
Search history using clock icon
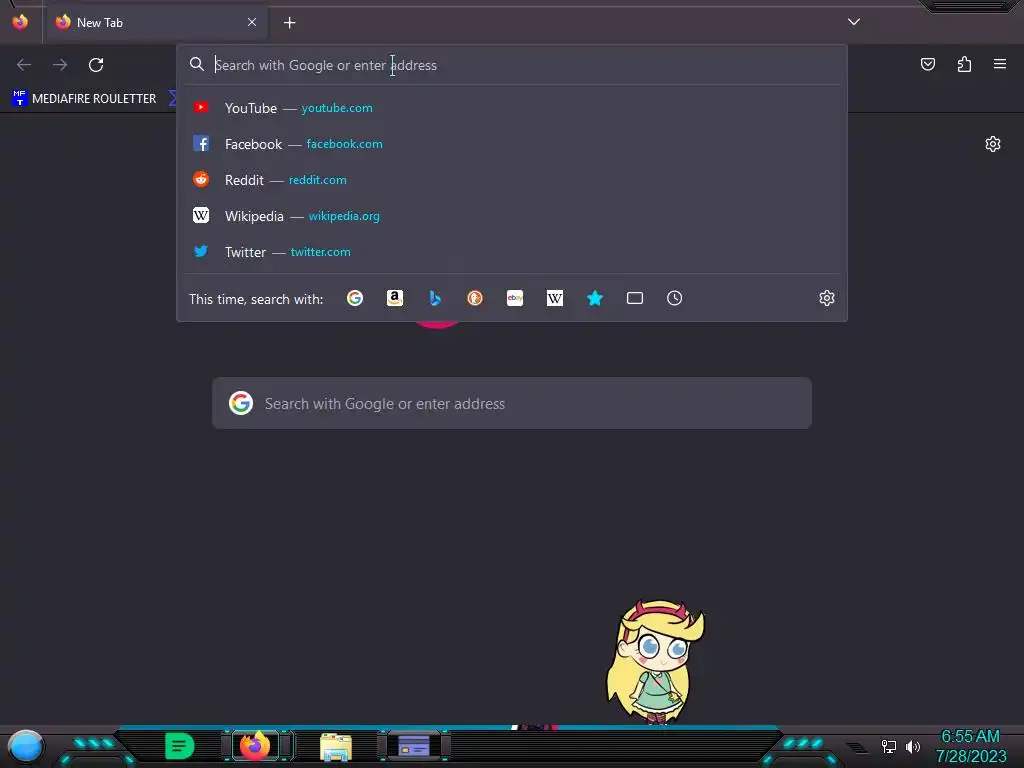click(x=675, y=298)
